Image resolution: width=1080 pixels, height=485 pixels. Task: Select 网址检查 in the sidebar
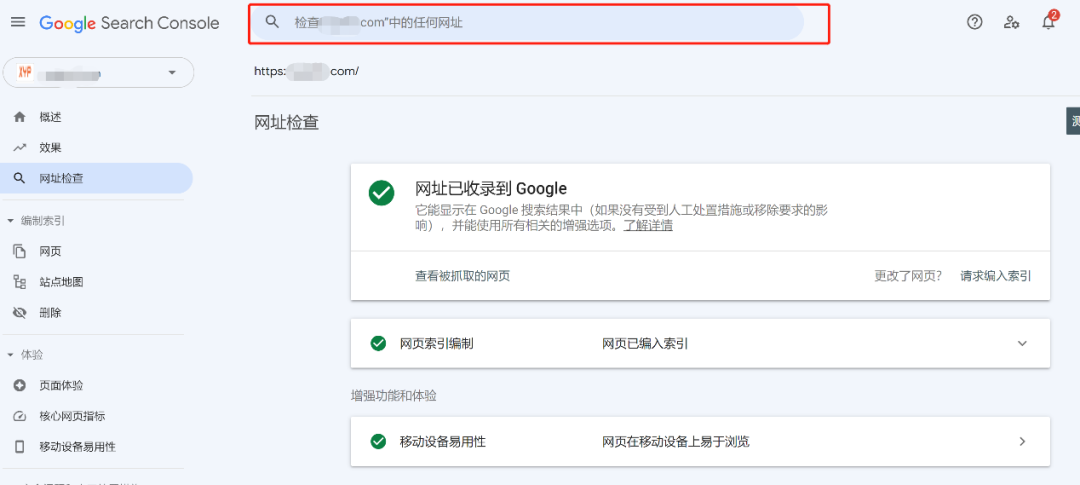point(96,178)
